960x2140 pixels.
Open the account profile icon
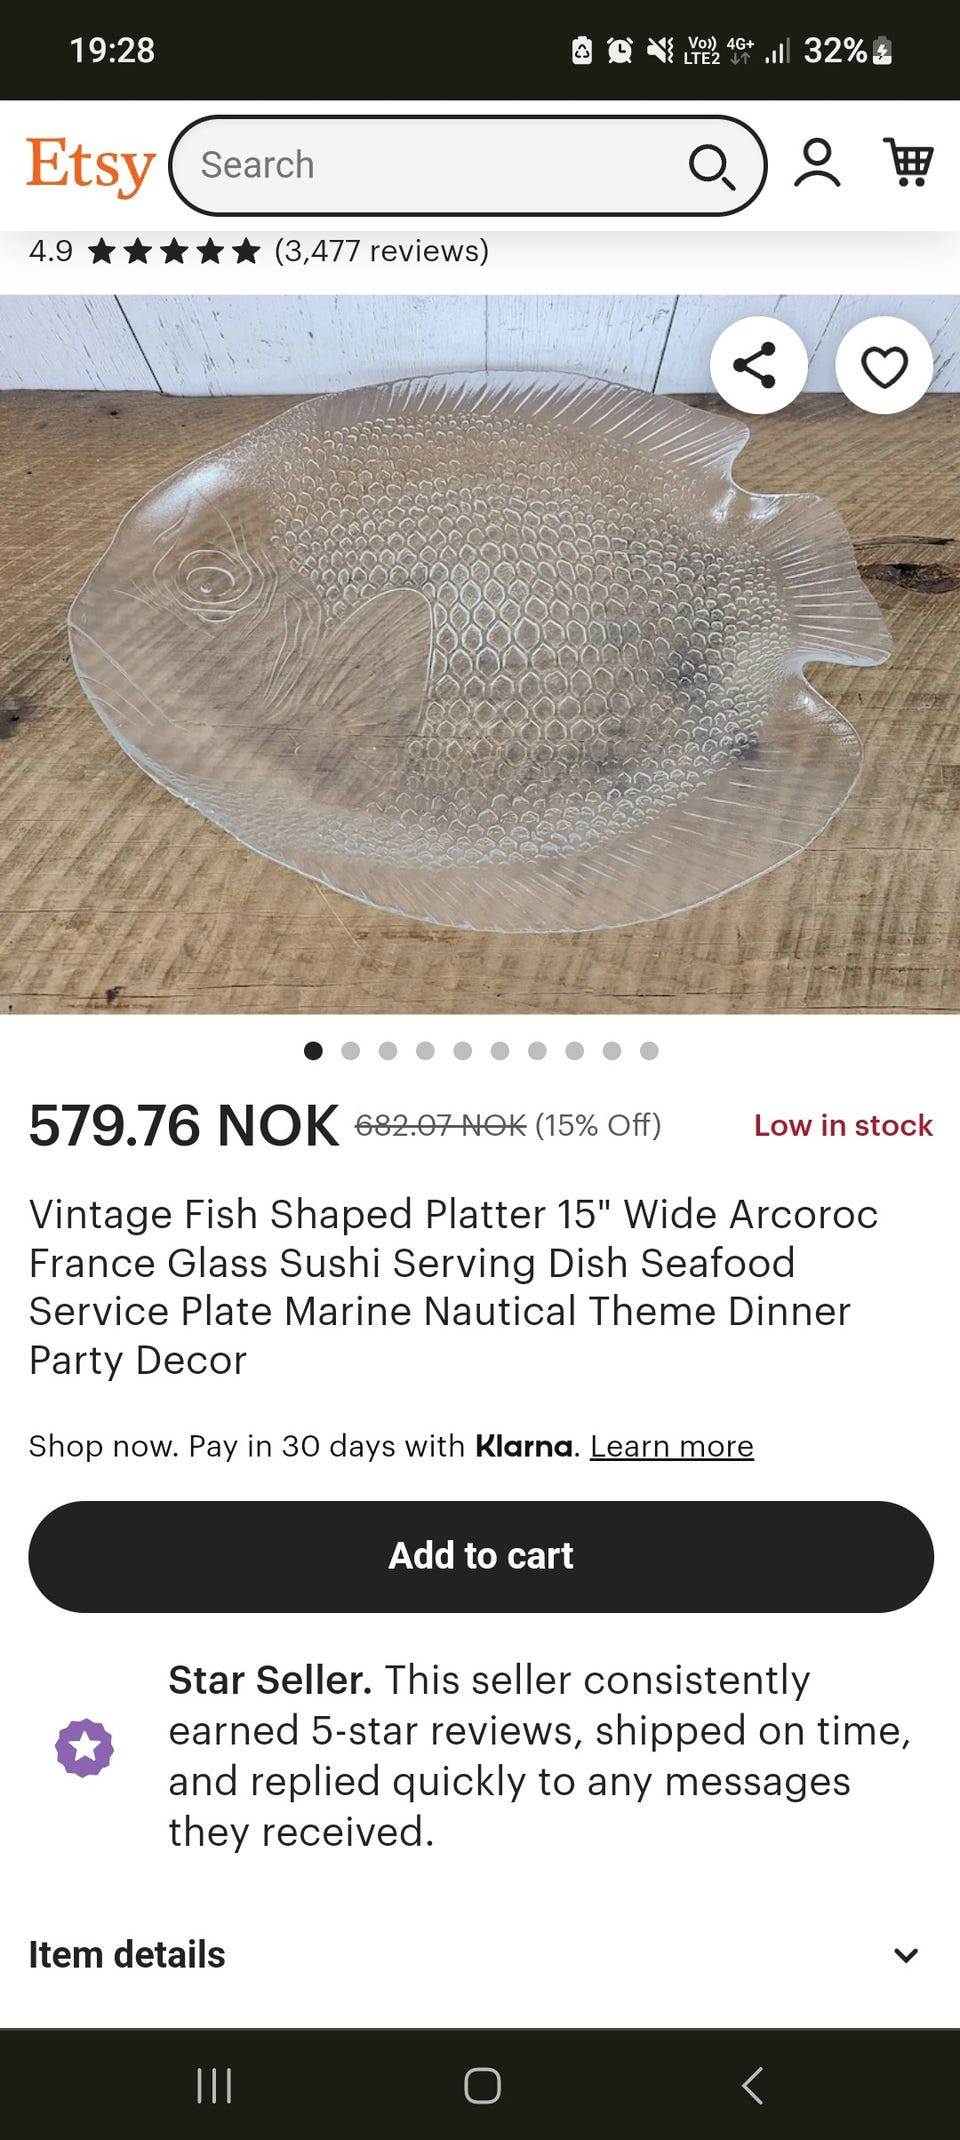[817, 163]
